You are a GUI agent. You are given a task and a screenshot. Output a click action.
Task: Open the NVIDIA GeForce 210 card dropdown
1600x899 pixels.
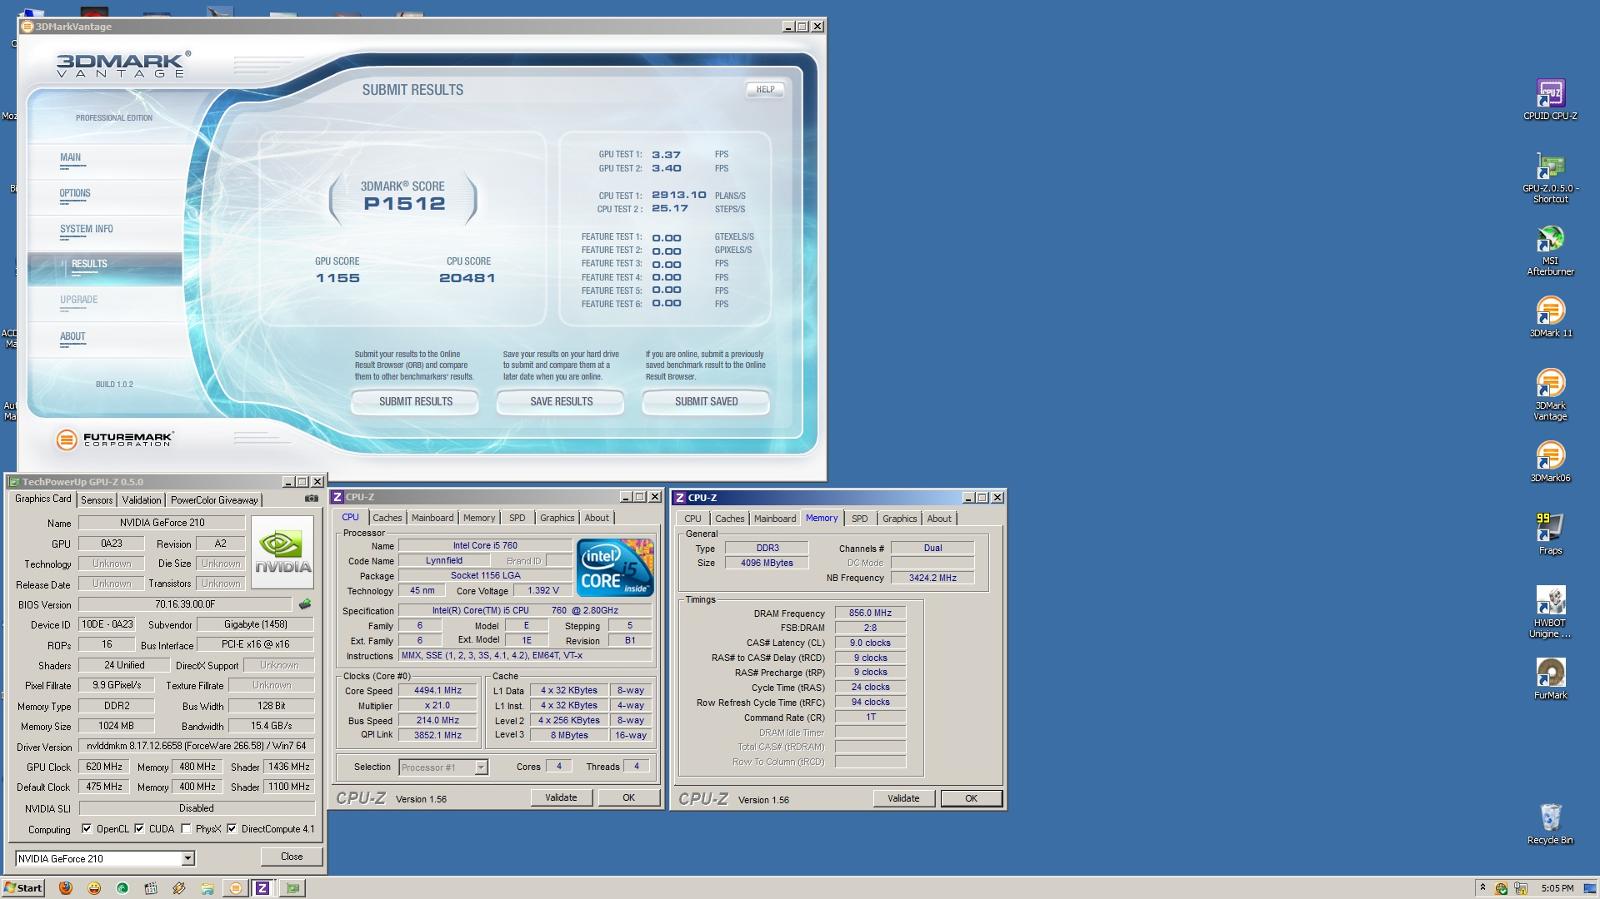pyautogui.click(x=187, y=859)
